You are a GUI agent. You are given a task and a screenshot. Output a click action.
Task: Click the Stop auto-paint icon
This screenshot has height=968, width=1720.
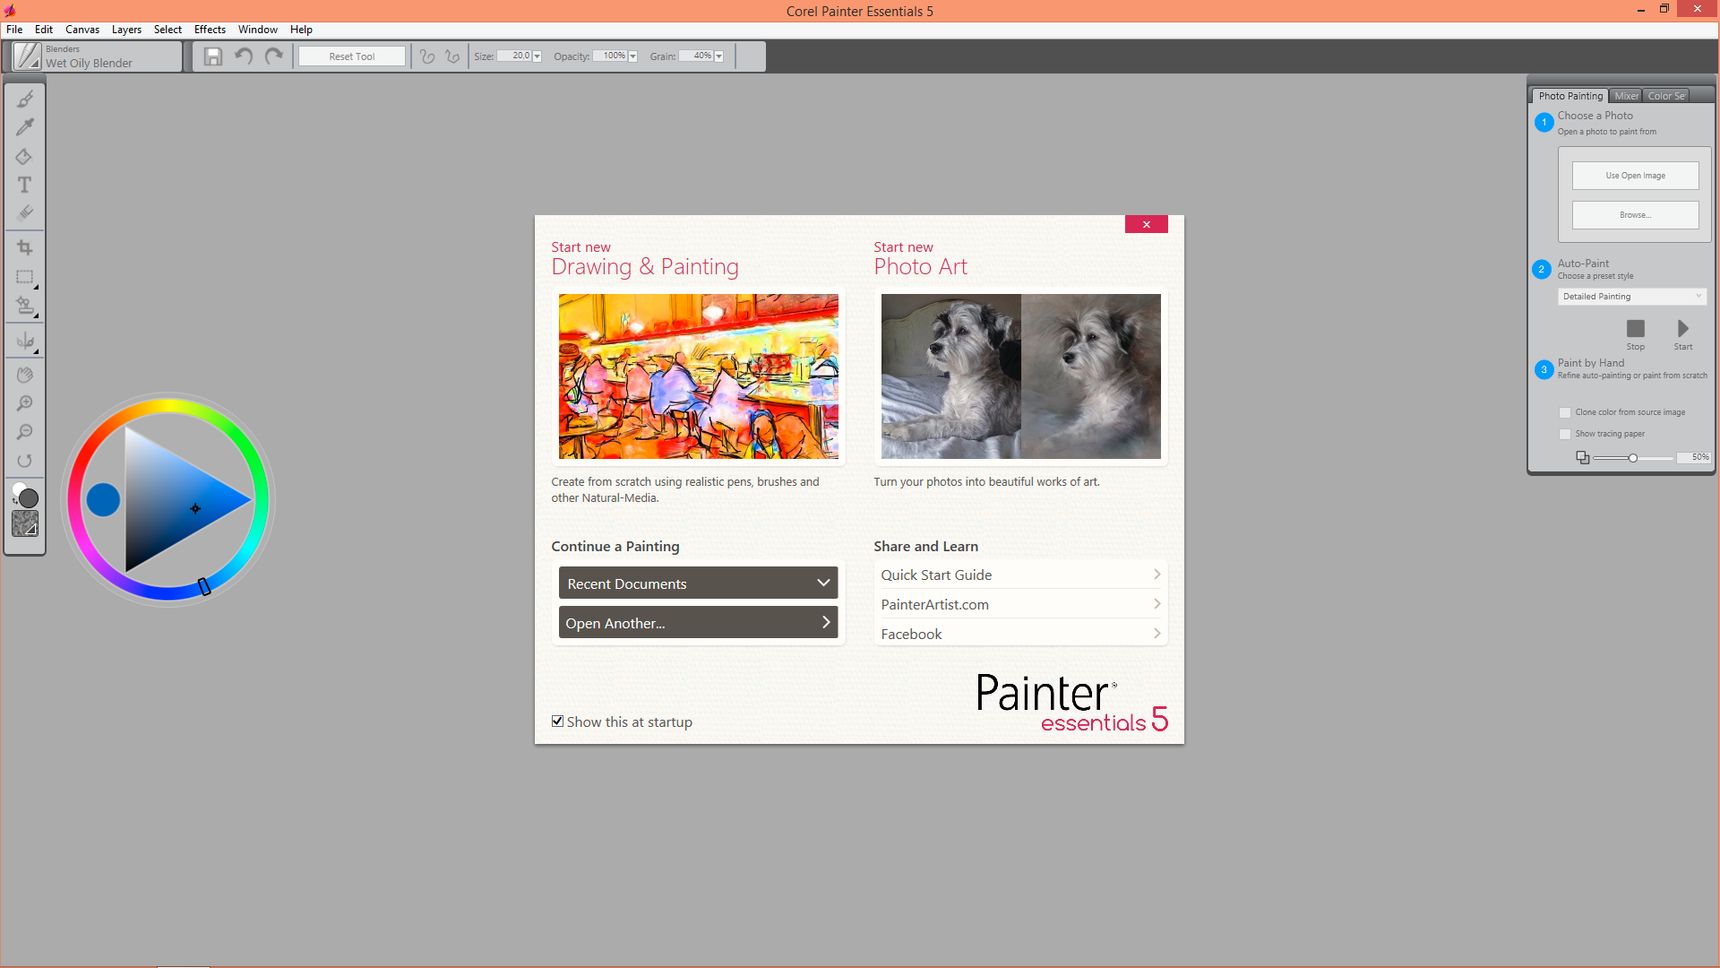pos(1635,329)
